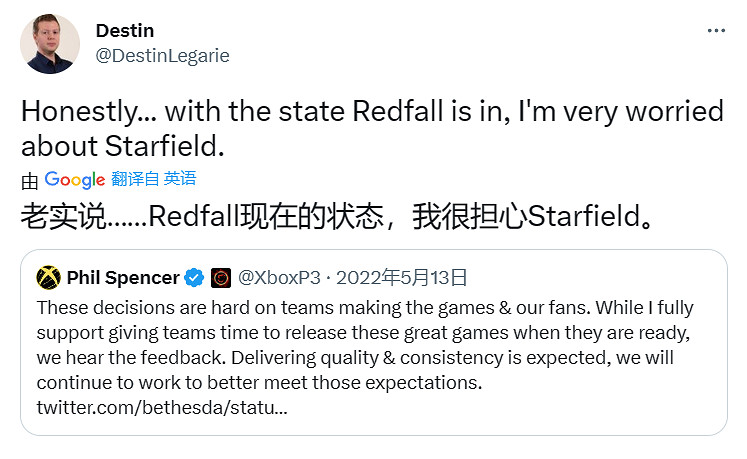747x459 pixels.
Task: Click the Google logo in translation credit
Action: 75,180
